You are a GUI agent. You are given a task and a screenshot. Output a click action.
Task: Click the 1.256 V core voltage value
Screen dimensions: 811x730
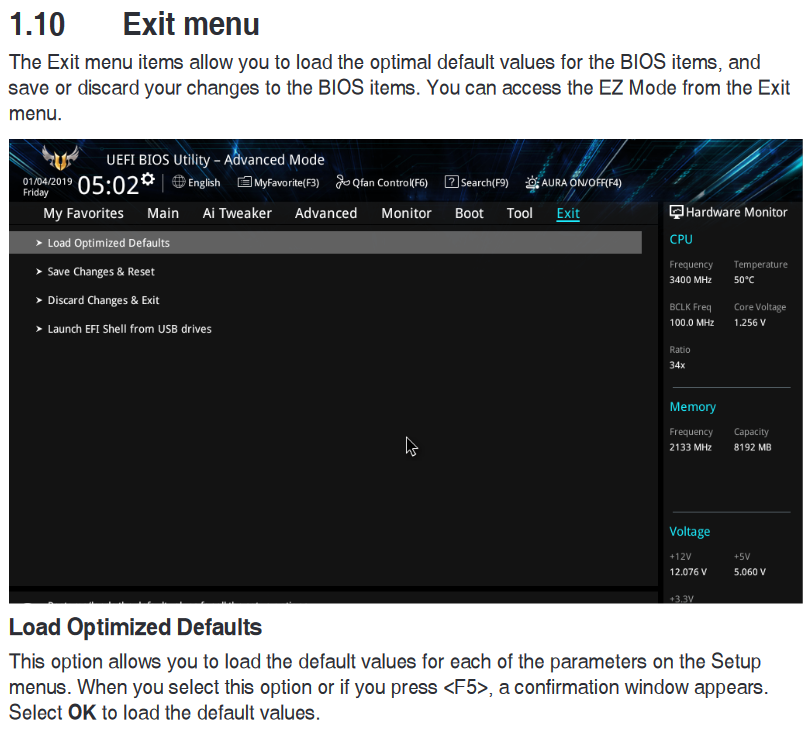click(x=749, y=323)
